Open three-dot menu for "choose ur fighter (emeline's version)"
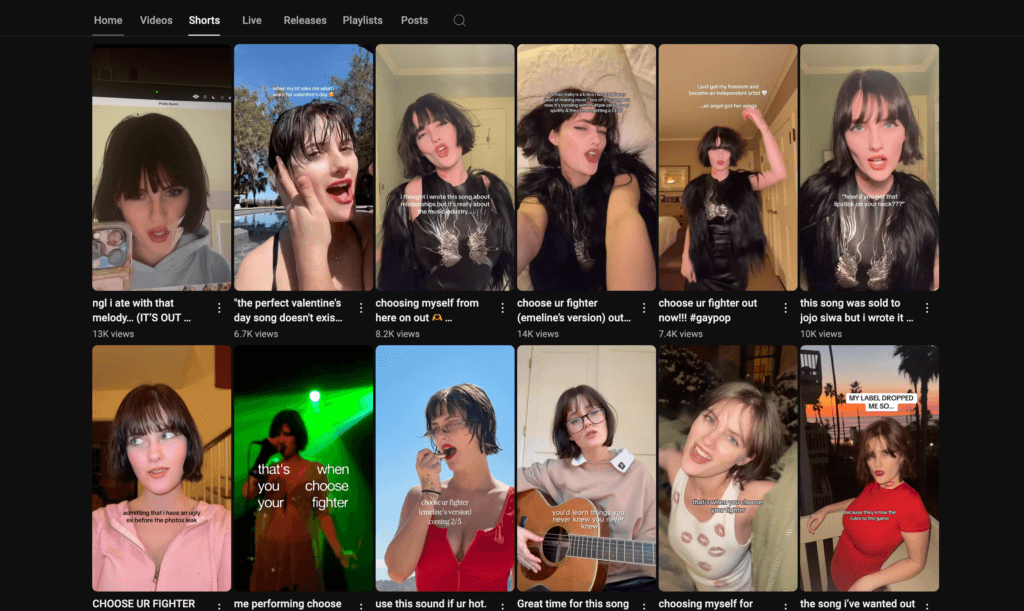 coord(643,309)
